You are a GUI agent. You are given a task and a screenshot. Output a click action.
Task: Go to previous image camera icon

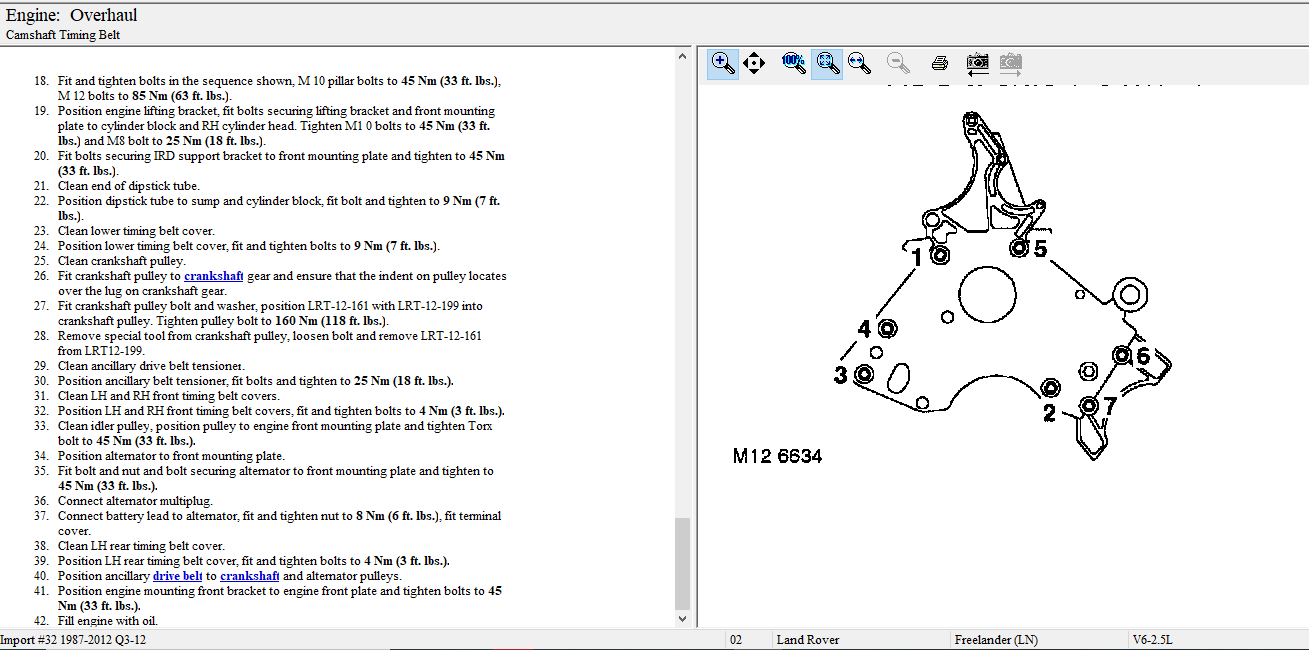[977, 63]
